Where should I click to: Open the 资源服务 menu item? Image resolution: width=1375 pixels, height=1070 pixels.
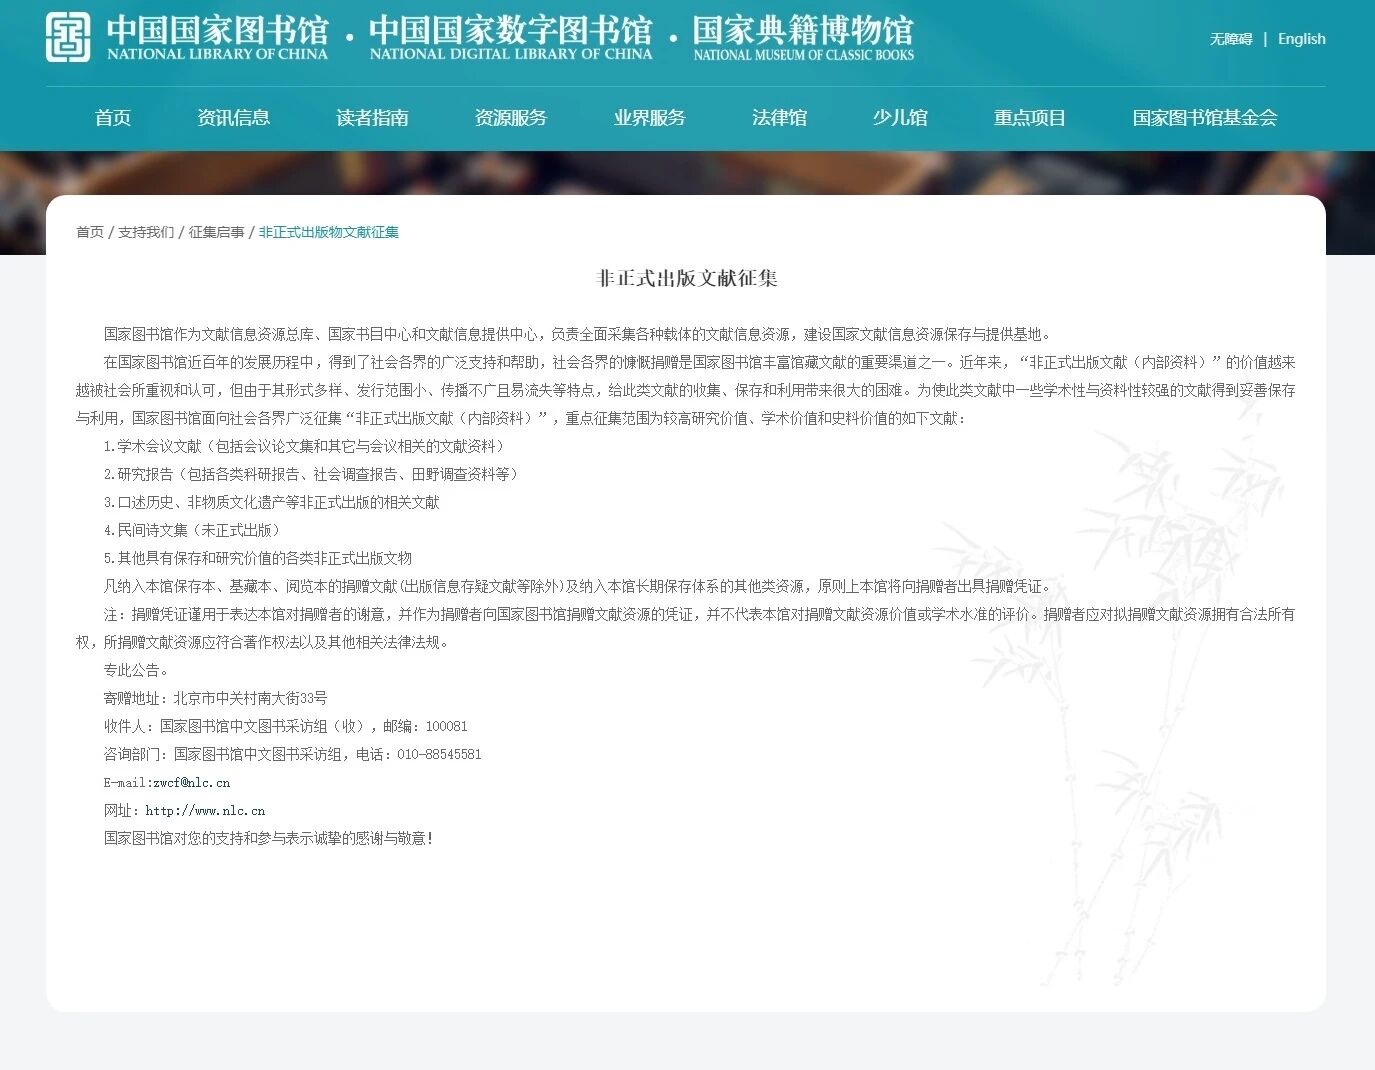point(511,118)
